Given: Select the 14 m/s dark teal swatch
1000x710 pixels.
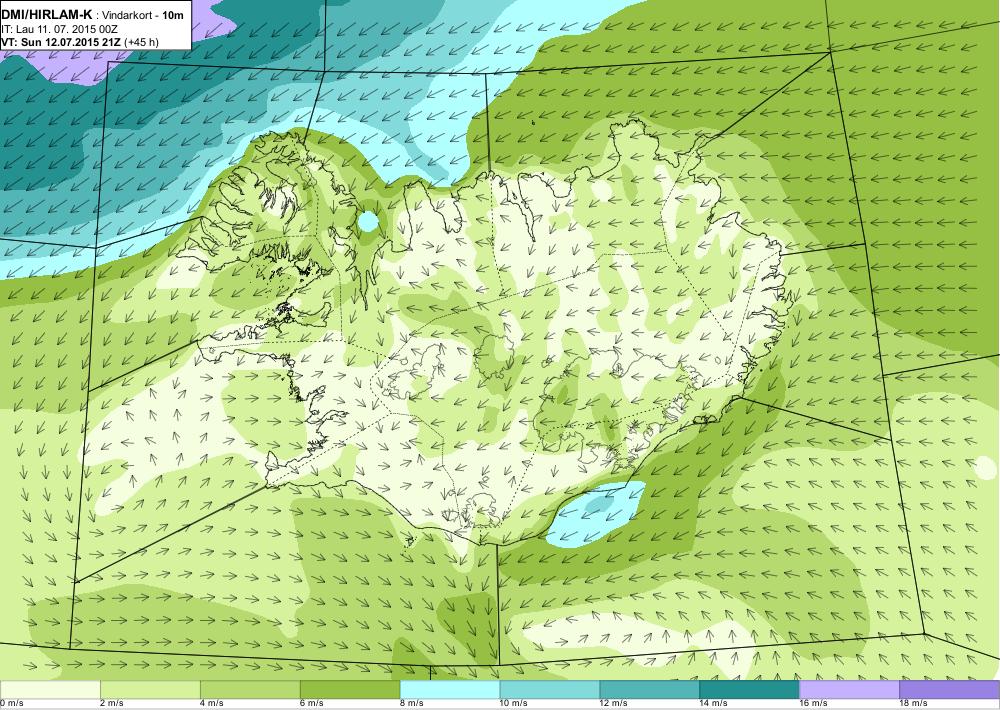Looking at the screenshot, I should click(x=749, y=690).
